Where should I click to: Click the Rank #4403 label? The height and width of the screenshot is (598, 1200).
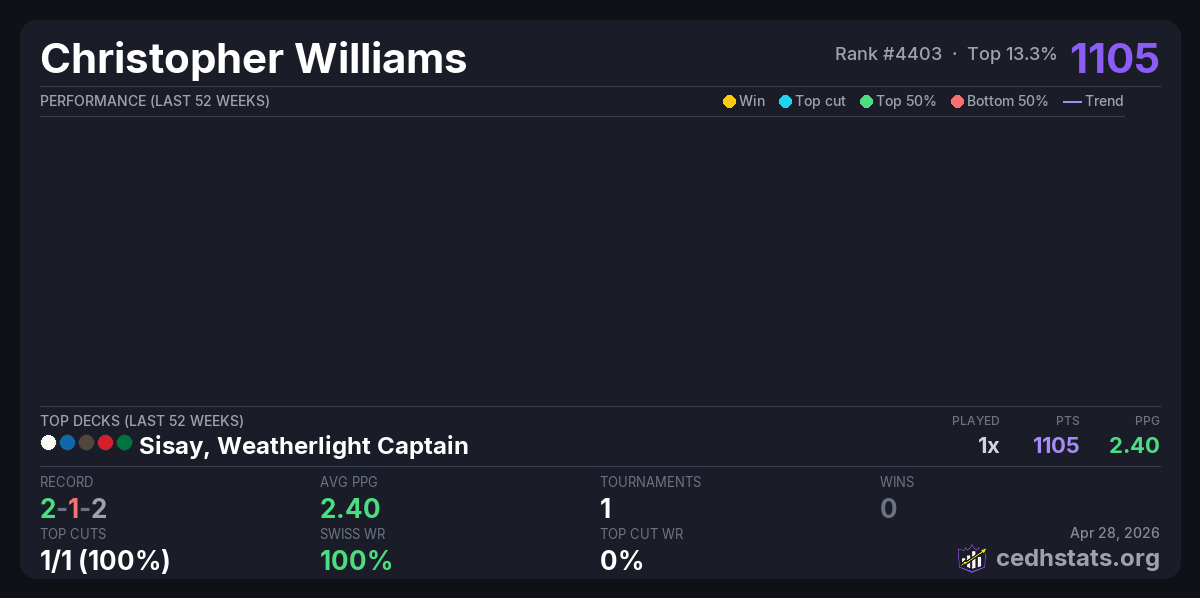pyautogui.click(x=888, y=54)
